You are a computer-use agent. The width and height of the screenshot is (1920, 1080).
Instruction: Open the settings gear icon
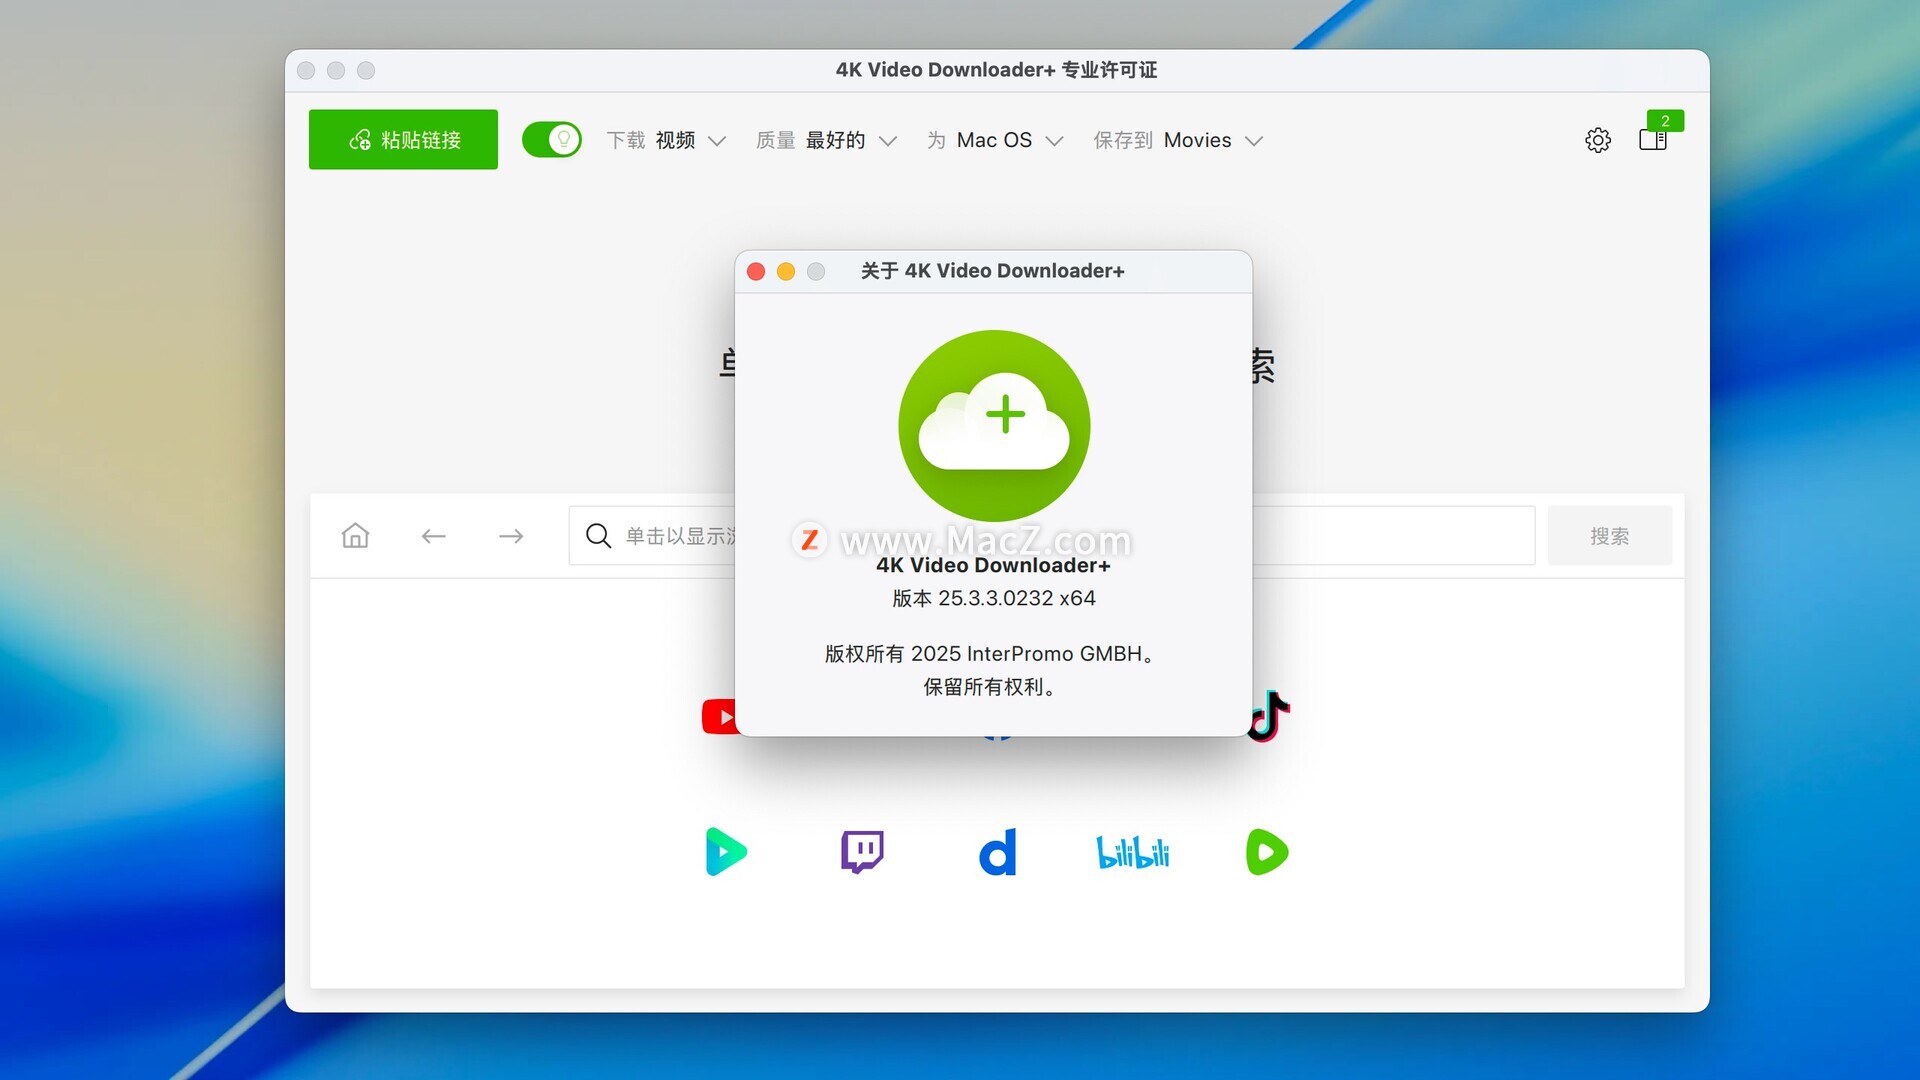pos(1598,140)
